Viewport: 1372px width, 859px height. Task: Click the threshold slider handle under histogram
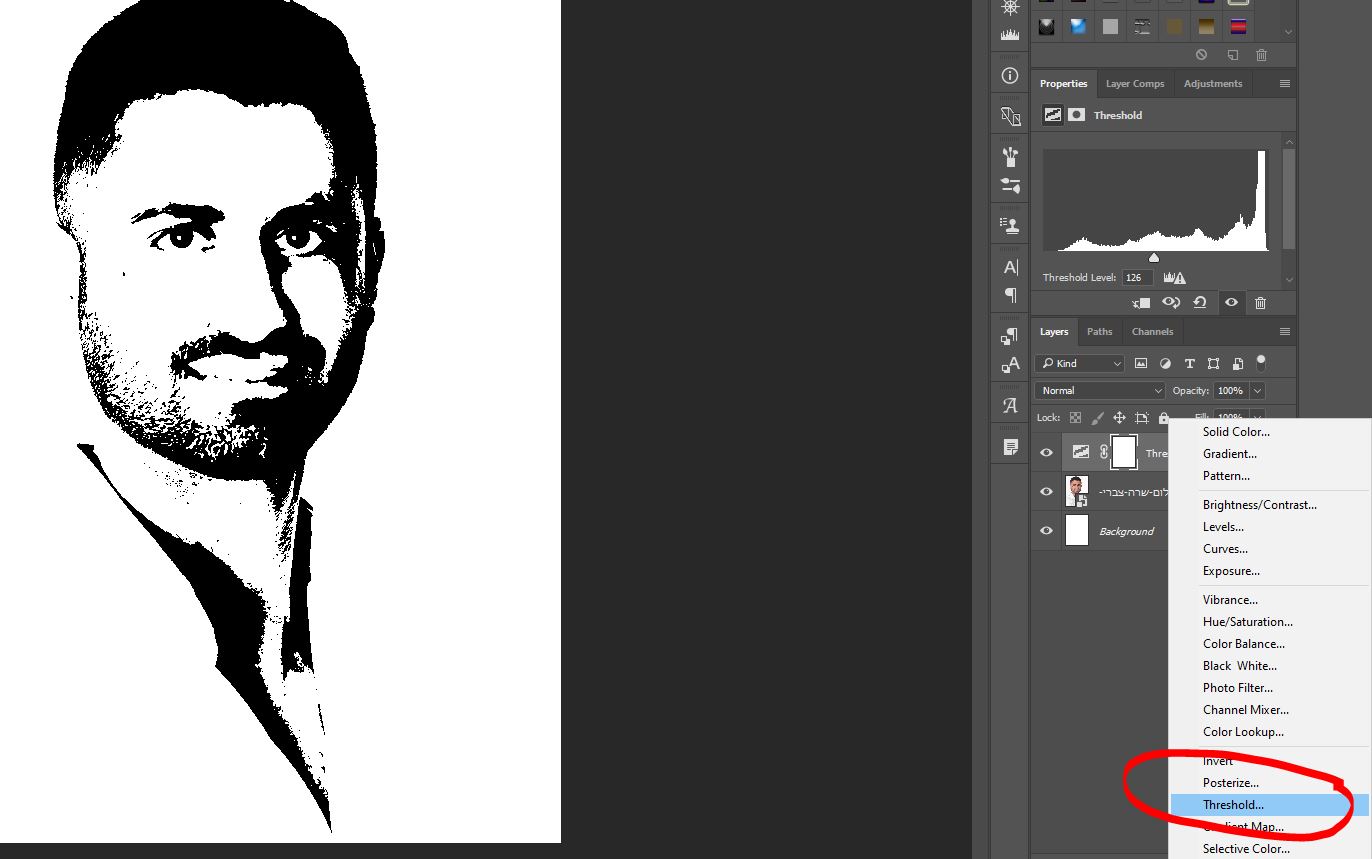(1154, 258)
